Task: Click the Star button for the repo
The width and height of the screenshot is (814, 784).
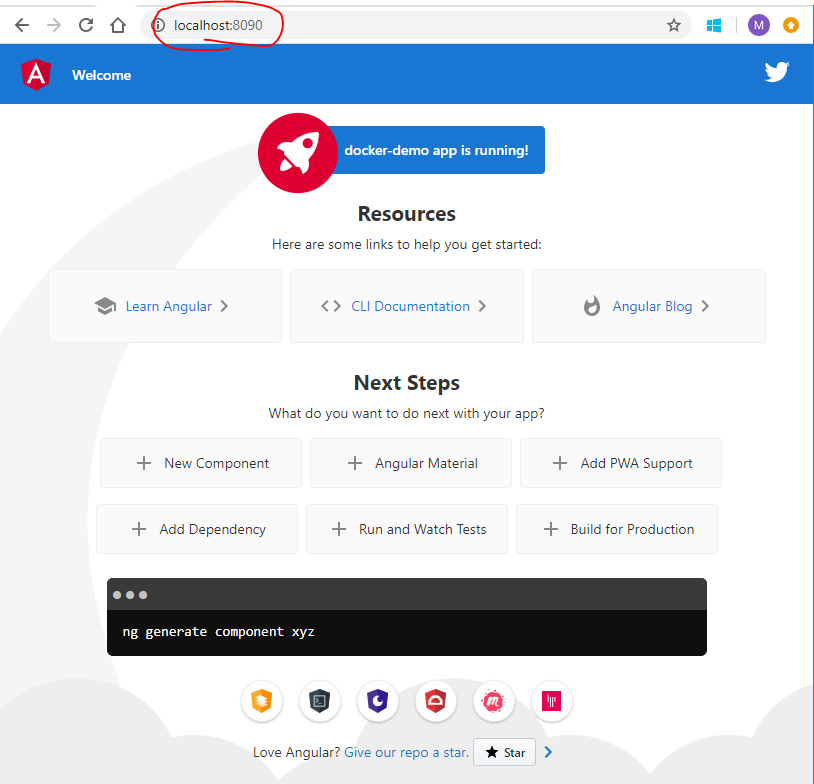Action: 505,752
